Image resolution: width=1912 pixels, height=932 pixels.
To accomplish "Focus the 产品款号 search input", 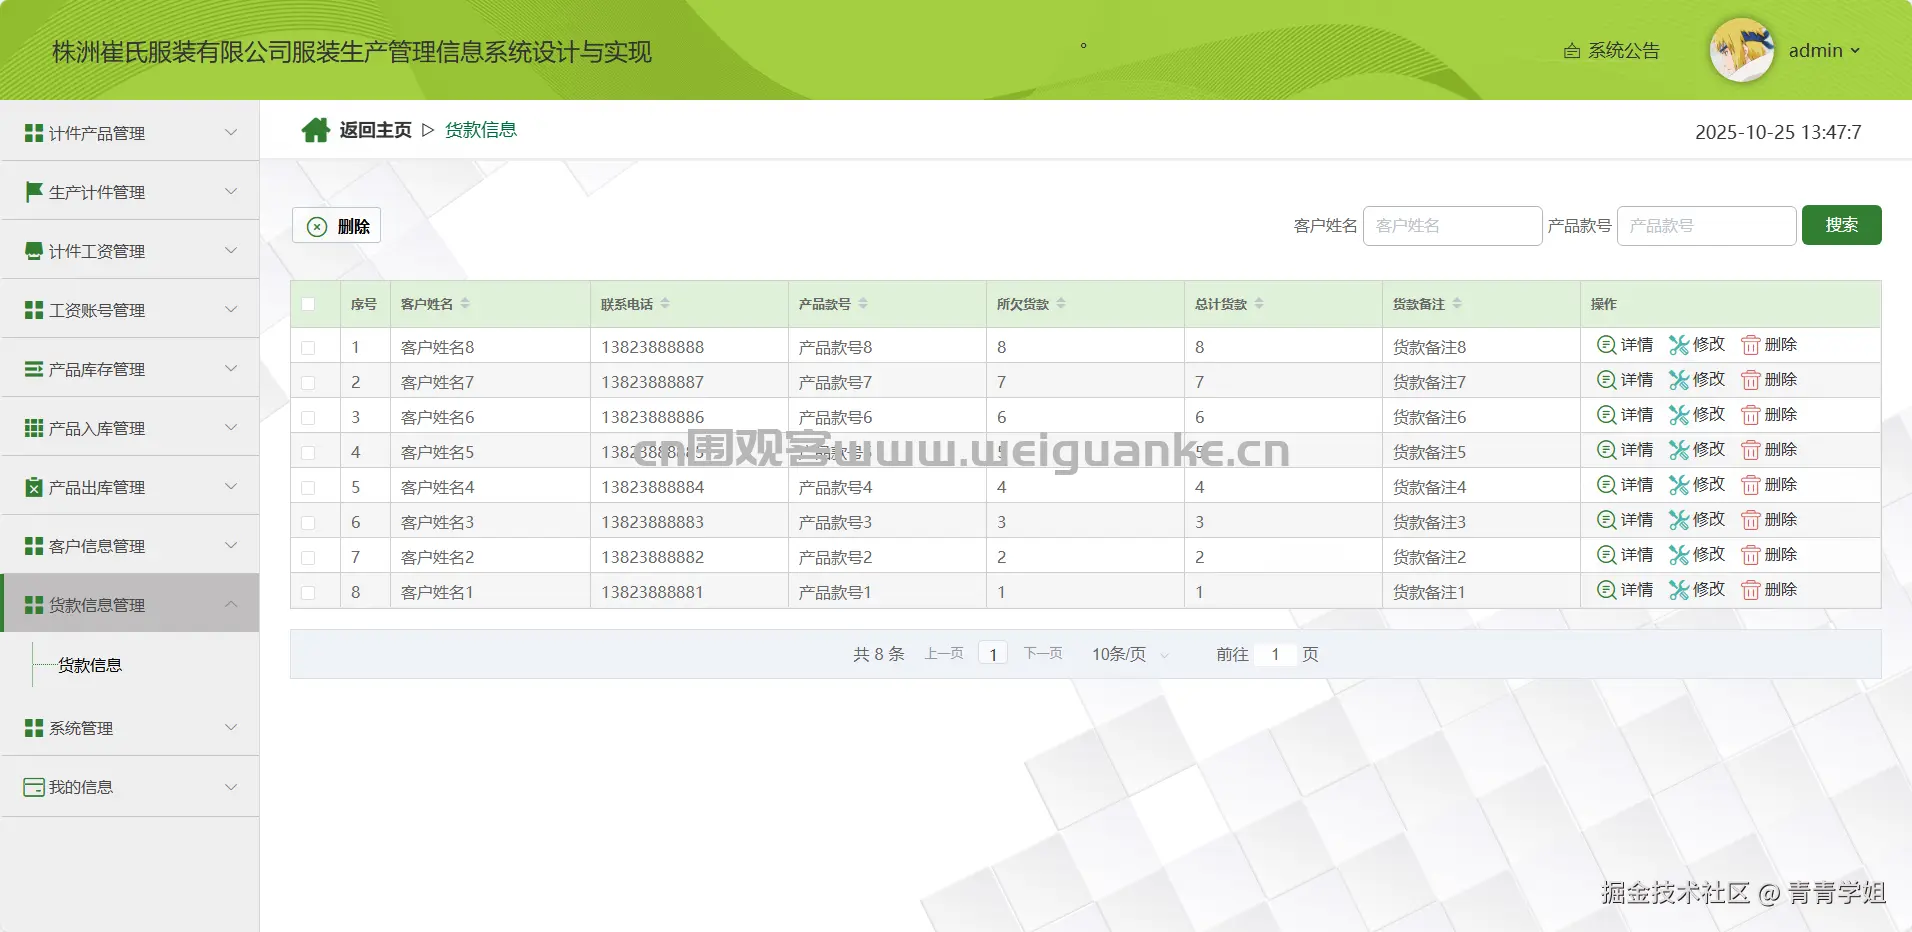I will [x=1707, y=226].
